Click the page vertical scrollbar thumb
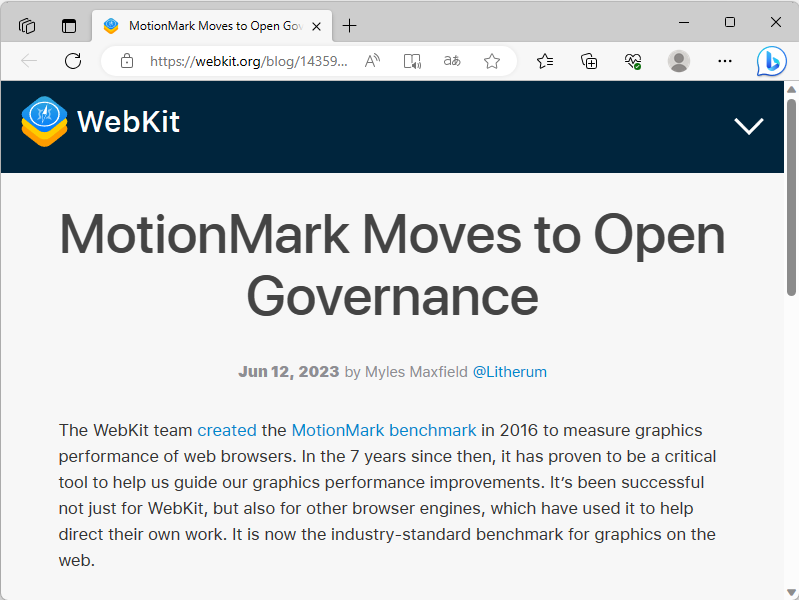 coord(791,198)
